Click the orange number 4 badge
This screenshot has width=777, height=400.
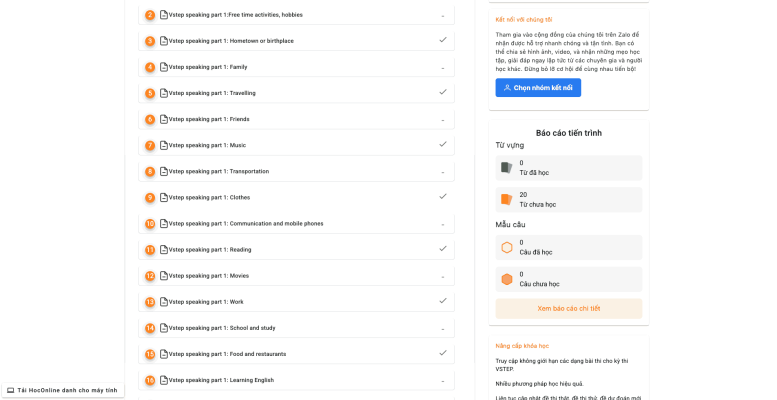click(150, 67)
